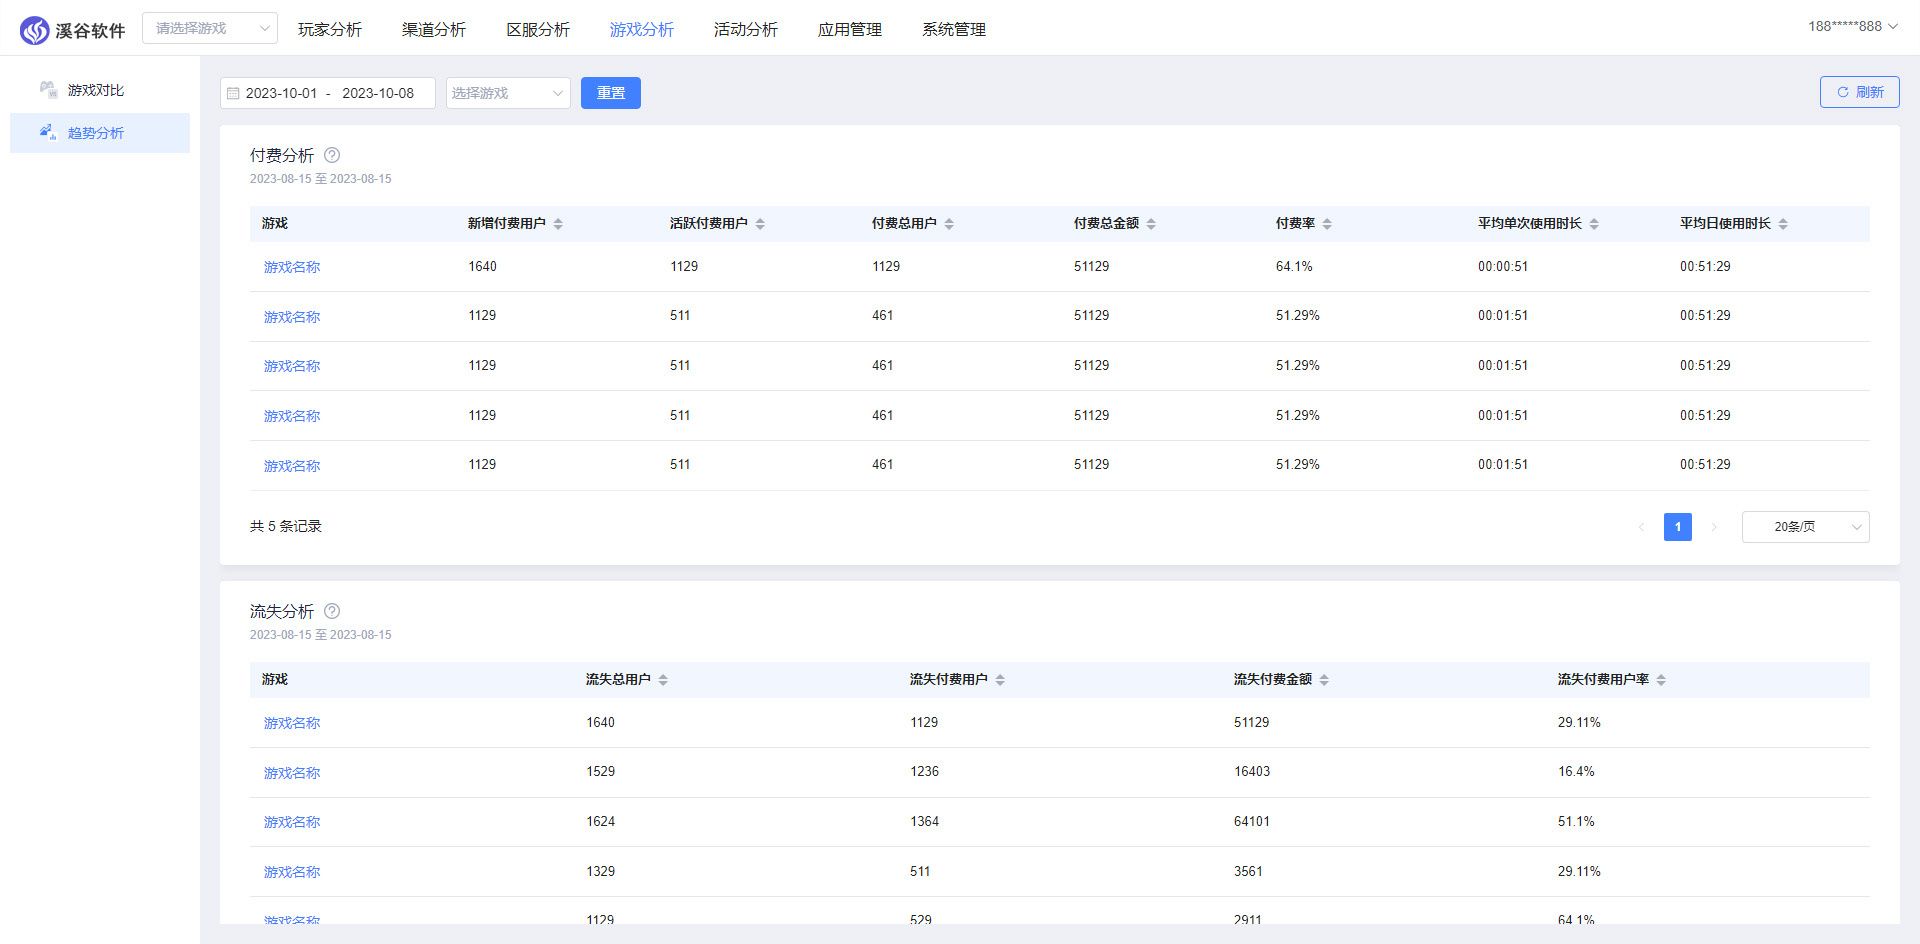The image size is (1920, 944).
Task: Sort by 新增付费用户 column
Action: [x=558, y=224]
